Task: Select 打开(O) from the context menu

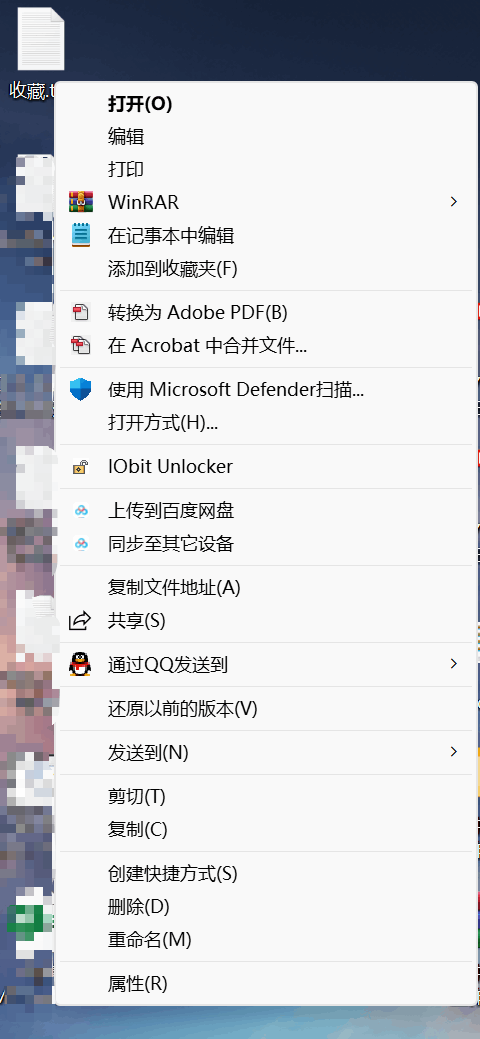Action: point(141,104)
